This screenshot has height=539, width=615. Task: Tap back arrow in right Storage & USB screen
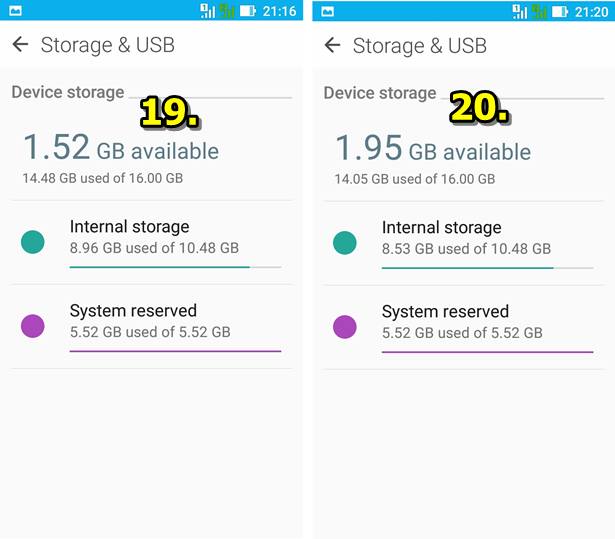point(332,45)
